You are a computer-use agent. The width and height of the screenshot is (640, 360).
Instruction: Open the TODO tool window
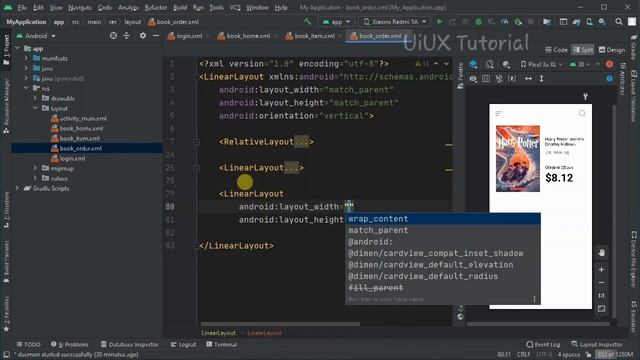[28, 344]
